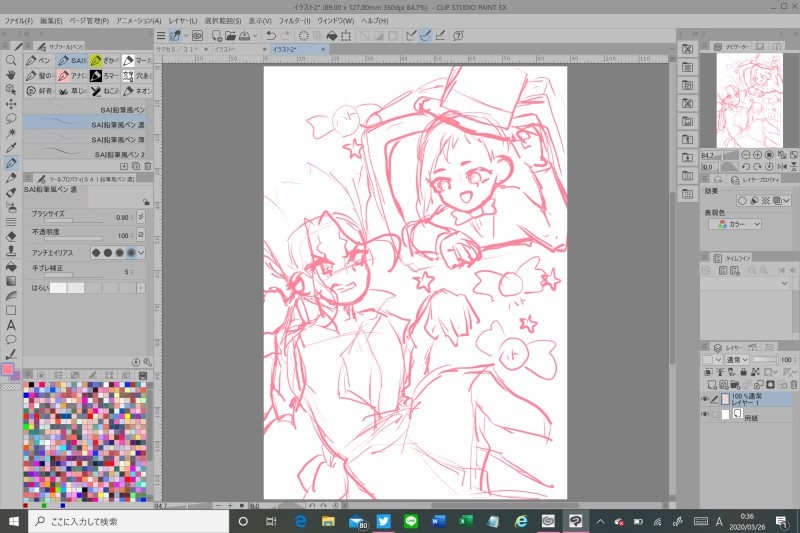The height and width of the screenshot is (533, 800).
Task: Toggle border effect circle in Layer Property
Action: click(x=742, y=201)
